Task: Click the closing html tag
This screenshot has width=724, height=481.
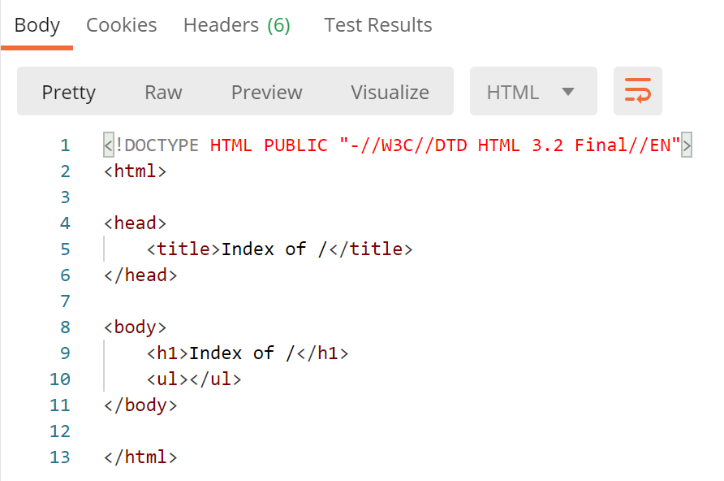Action: tap(140, 458)
